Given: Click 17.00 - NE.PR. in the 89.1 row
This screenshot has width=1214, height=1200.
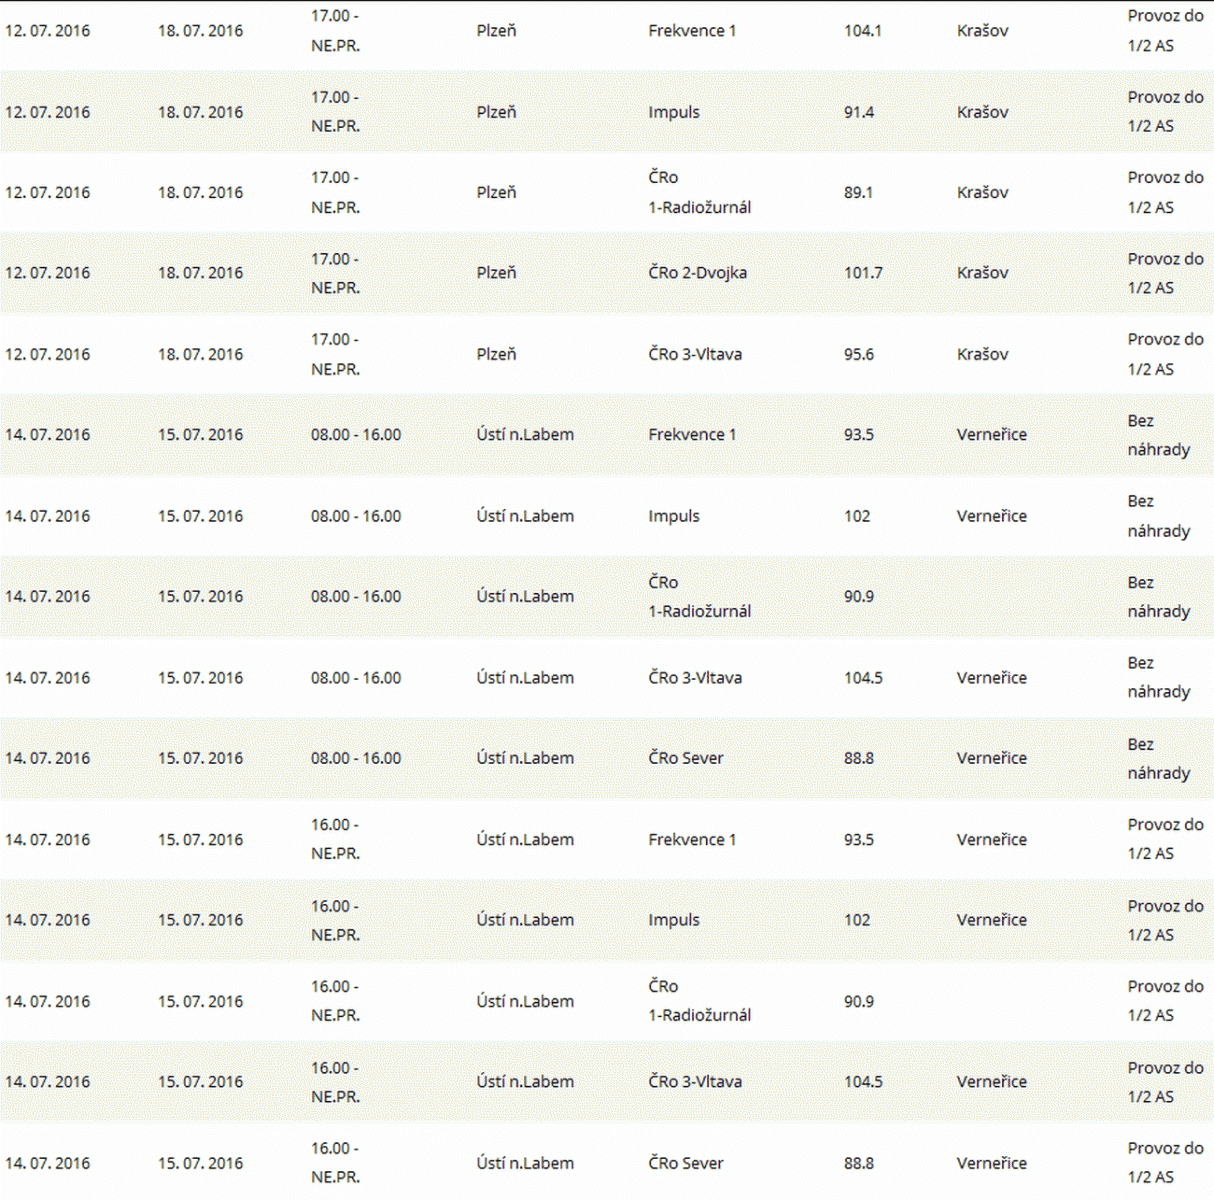Looking at the screenshot, I should coord(335,192).
